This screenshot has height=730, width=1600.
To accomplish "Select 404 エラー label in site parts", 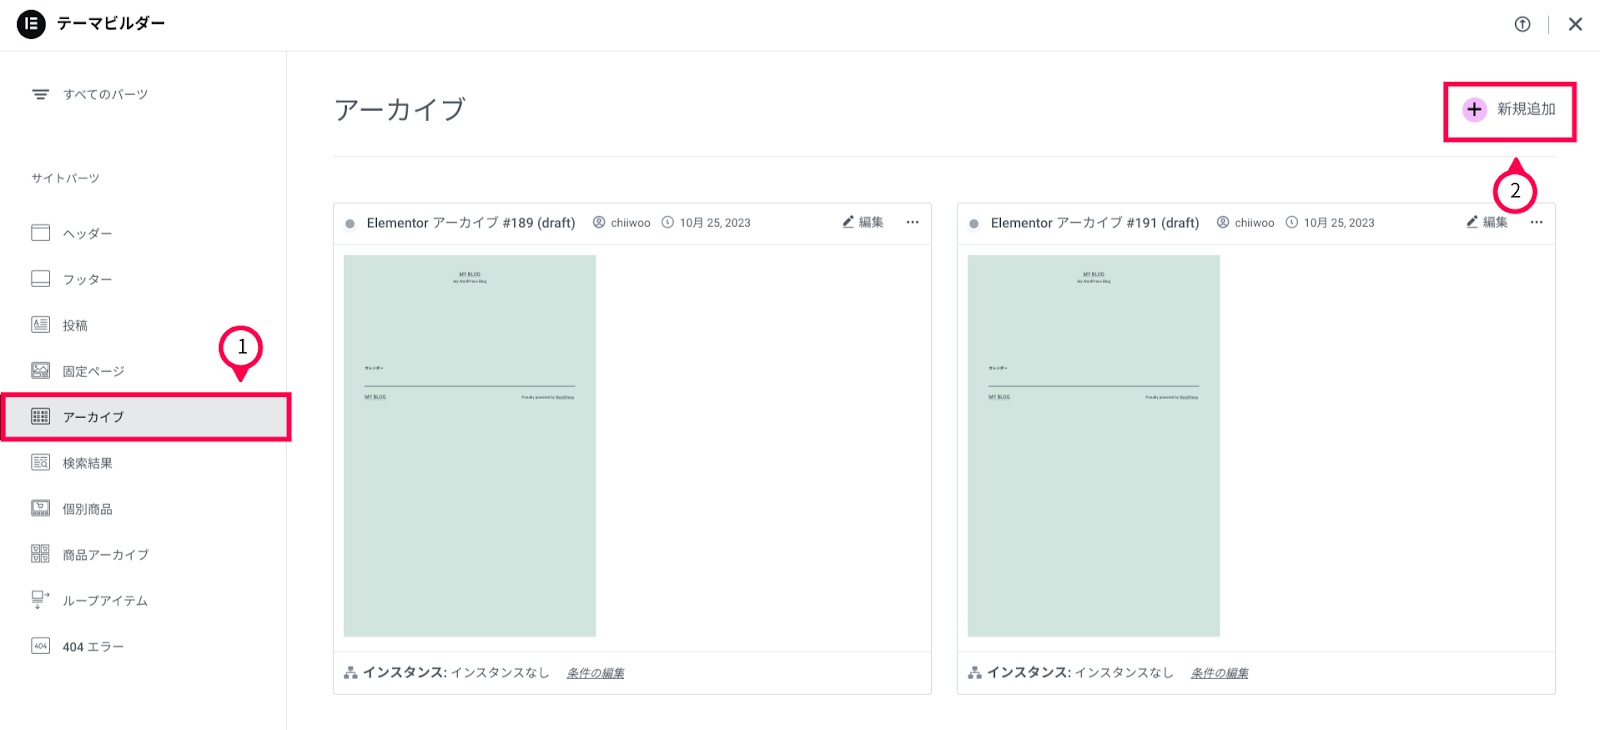I will pyautogui.click(x=93, y=647).
